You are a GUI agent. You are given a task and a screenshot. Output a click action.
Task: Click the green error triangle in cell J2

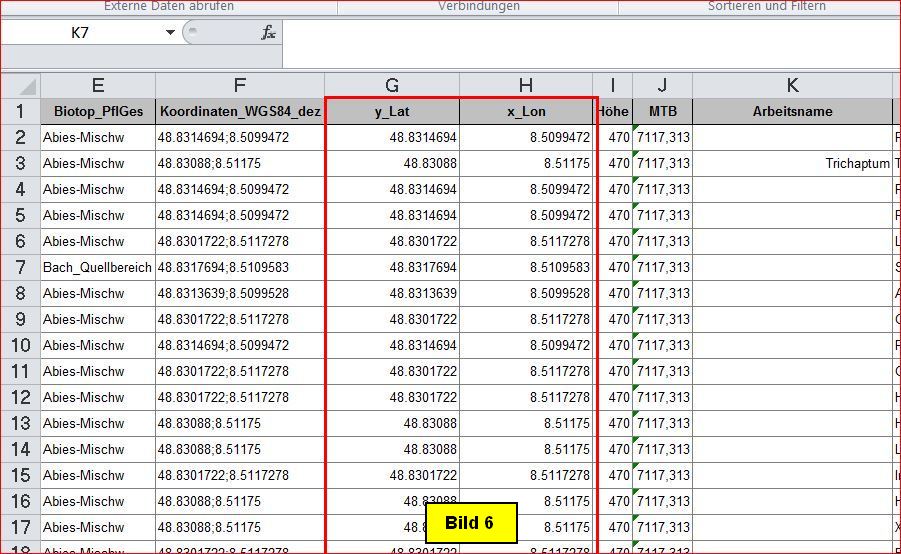(636, 128)
